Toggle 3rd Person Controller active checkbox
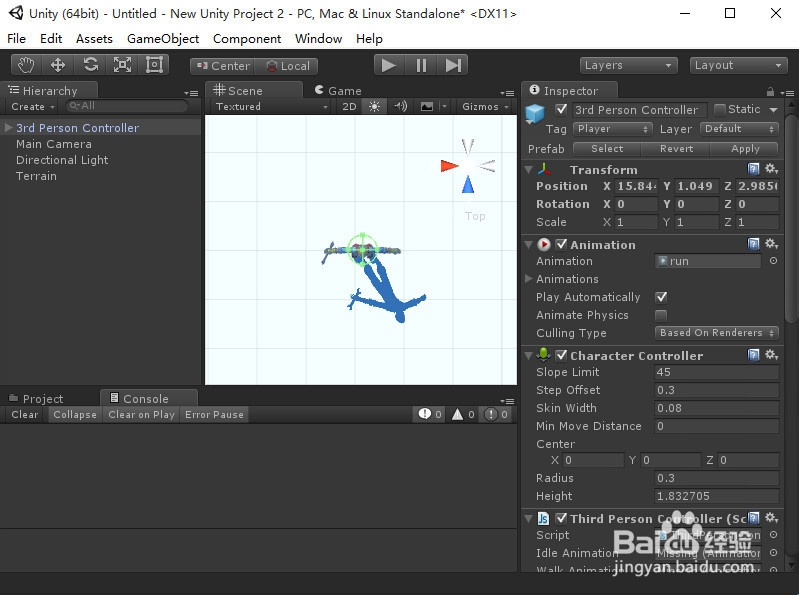Viewport: 799px width, 595px height. click(562, 110)
